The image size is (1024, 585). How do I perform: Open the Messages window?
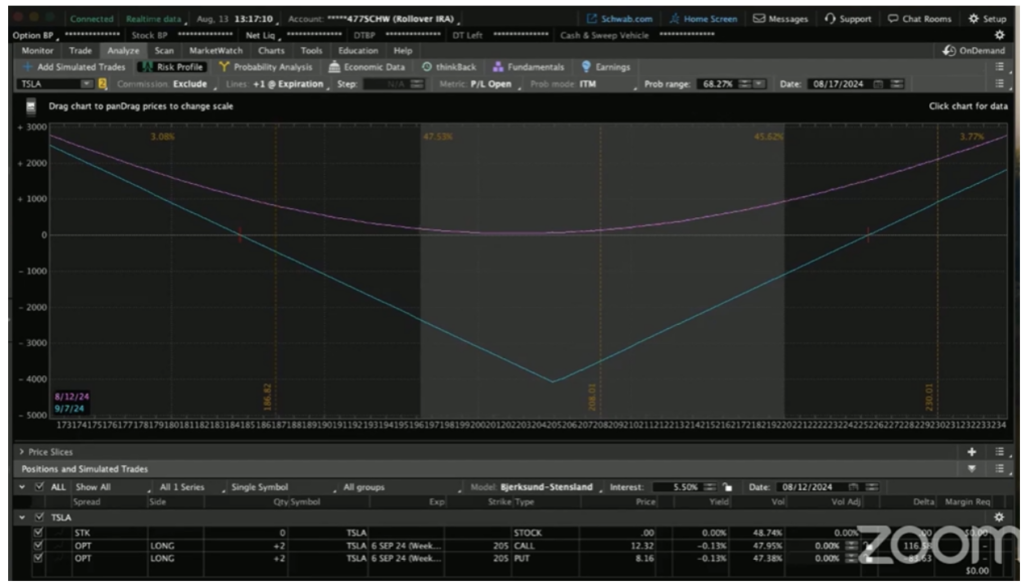[x=780, y=19]
